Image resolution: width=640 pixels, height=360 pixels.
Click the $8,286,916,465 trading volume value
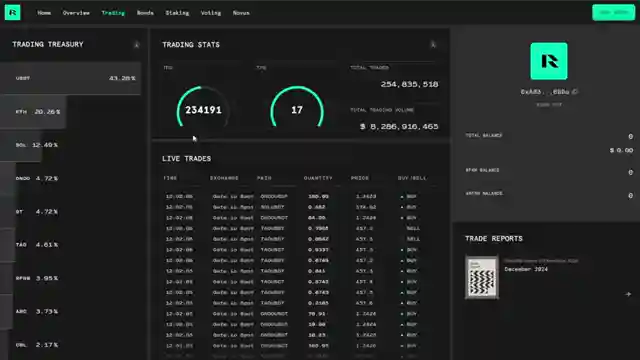399,127
